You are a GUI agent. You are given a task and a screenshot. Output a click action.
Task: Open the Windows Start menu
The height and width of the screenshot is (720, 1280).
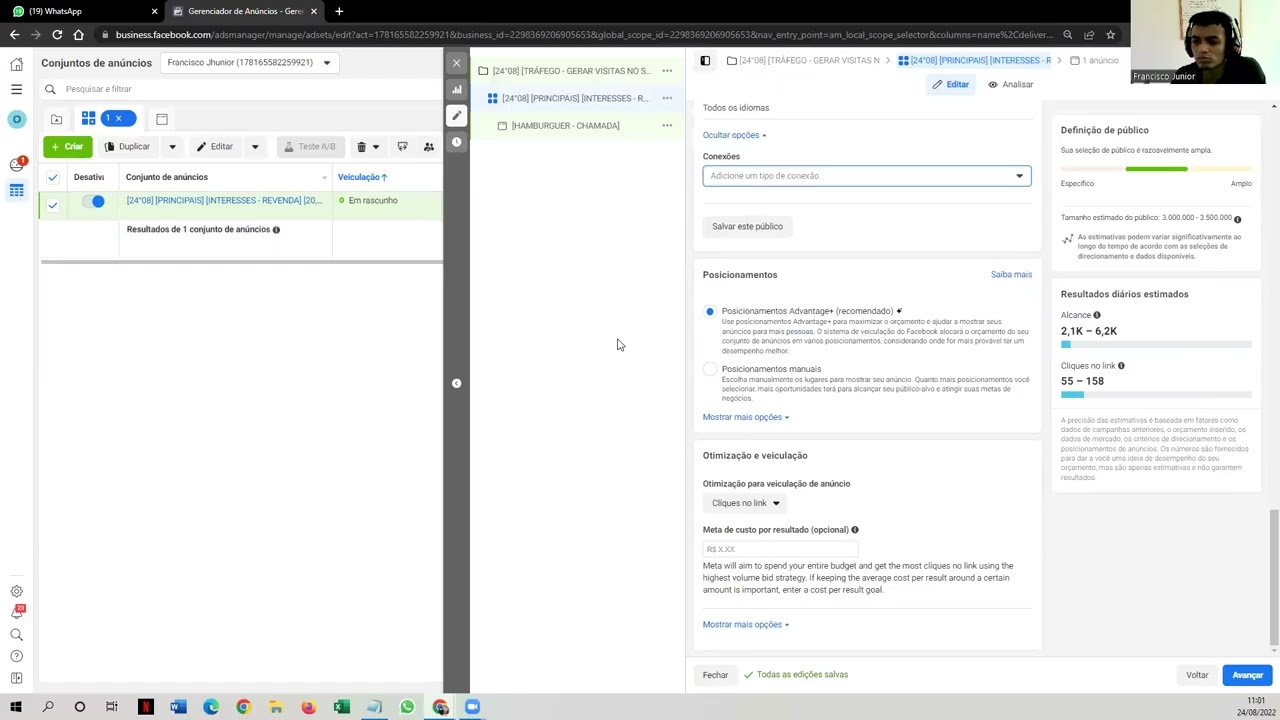[x=16, y=707]
